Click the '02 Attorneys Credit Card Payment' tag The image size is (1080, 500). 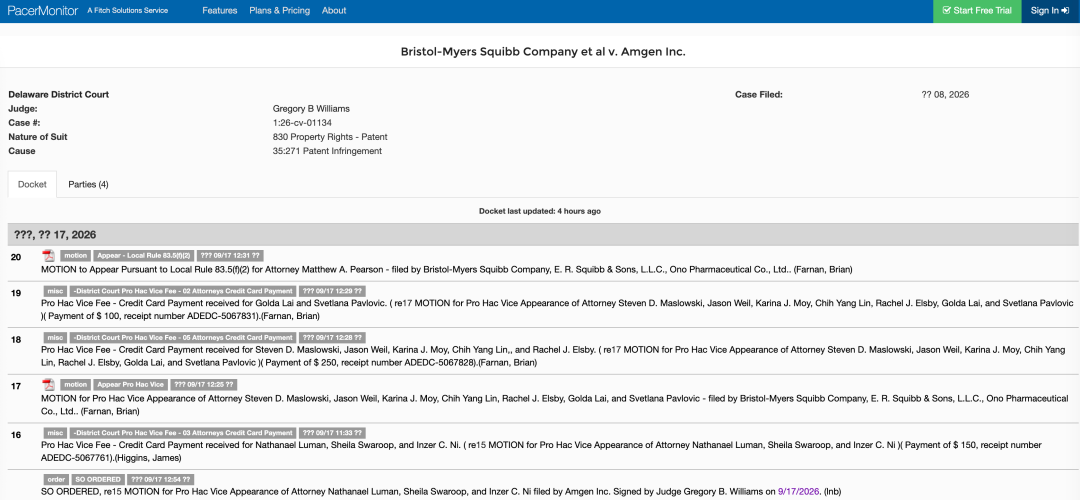click(x=183, y=291)
